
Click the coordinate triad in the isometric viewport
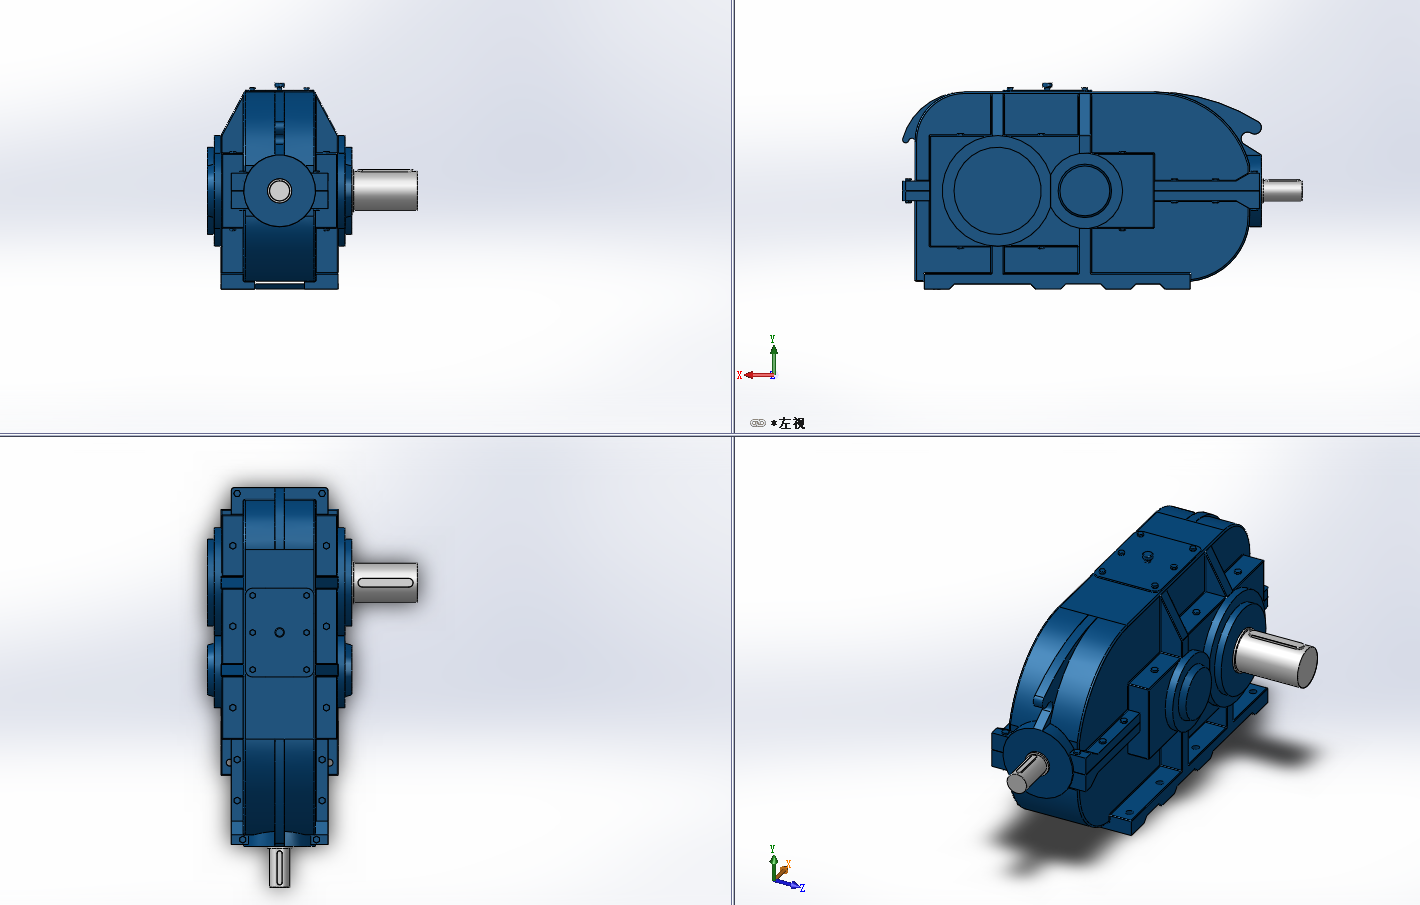[x=786, y=869]
